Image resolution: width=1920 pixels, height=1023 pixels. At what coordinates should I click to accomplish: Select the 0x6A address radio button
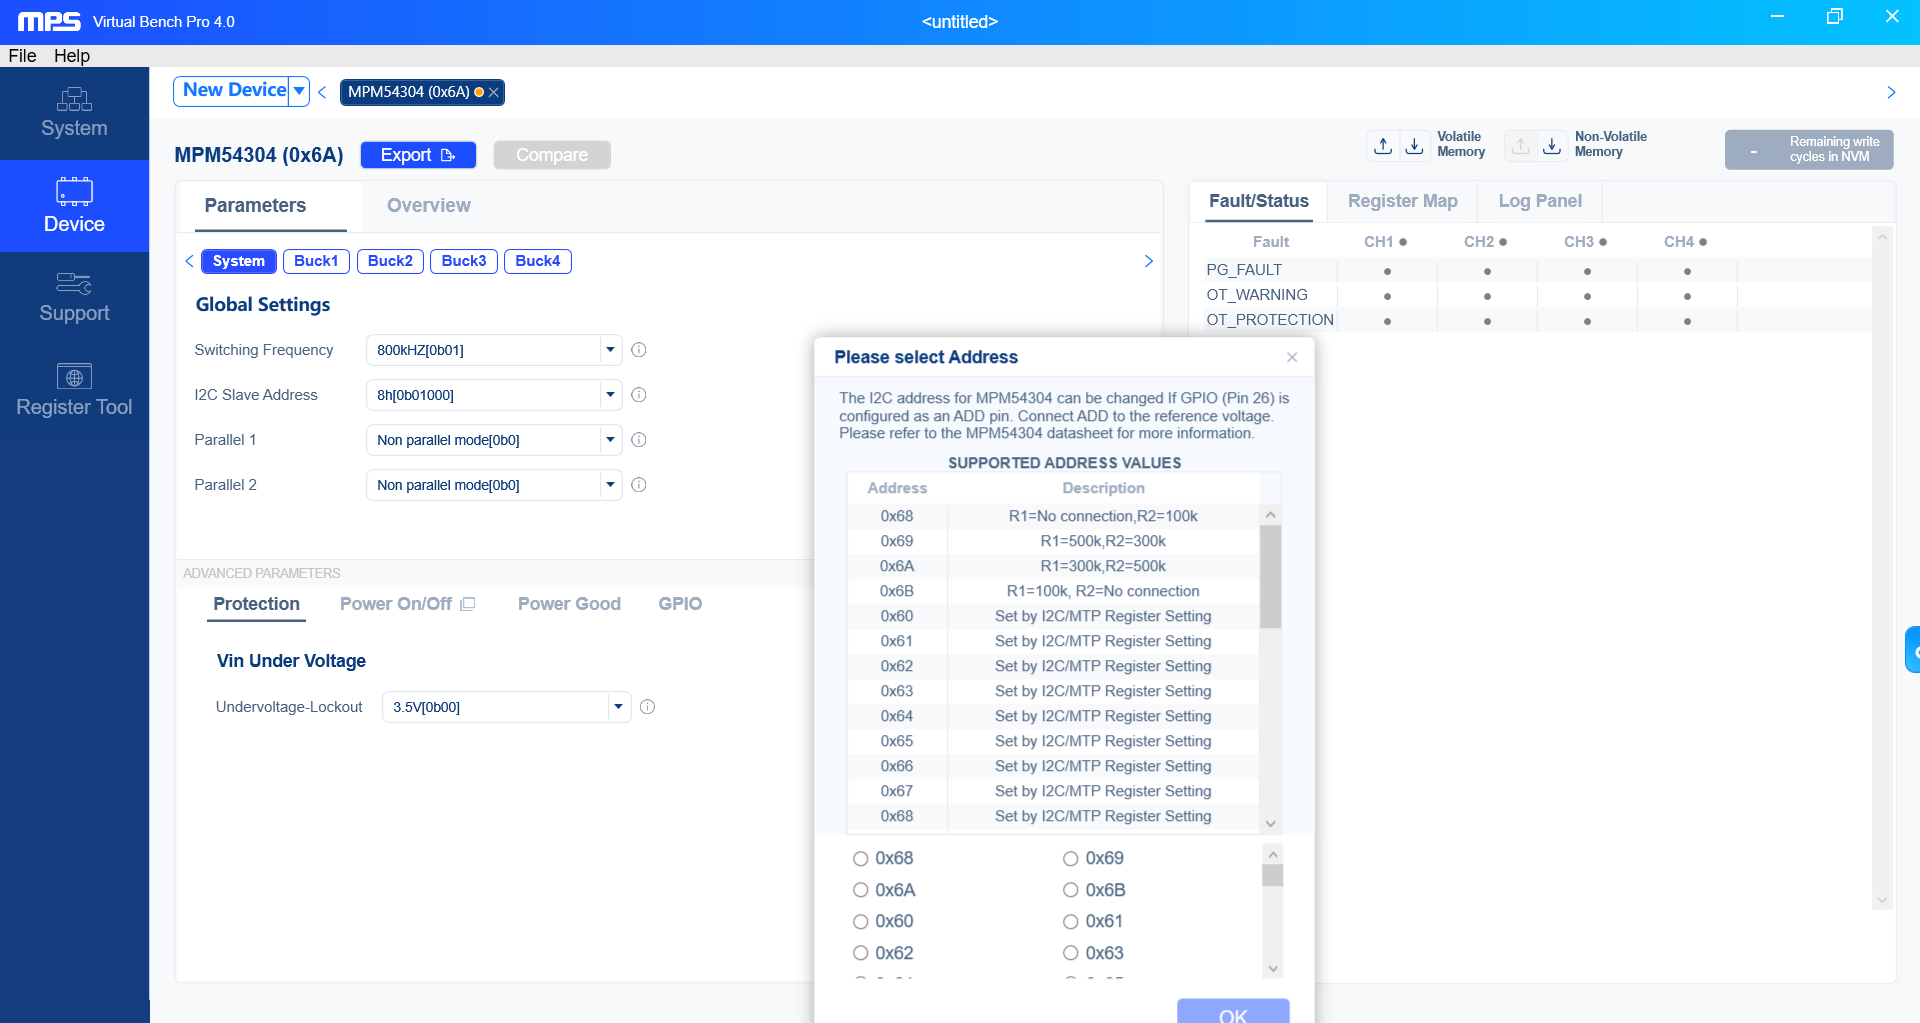(860, 890)
